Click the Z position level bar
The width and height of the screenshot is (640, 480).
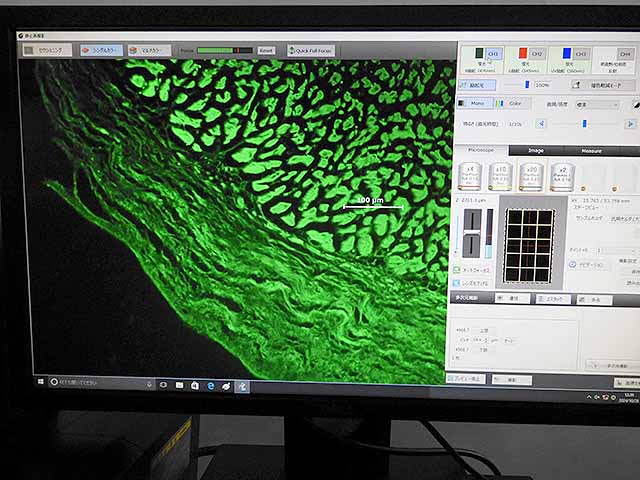(489, 233)
